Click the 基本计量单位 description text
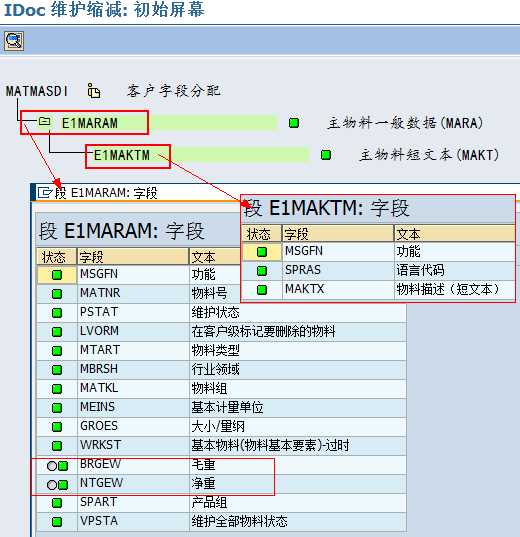 (x=227, y=407)
